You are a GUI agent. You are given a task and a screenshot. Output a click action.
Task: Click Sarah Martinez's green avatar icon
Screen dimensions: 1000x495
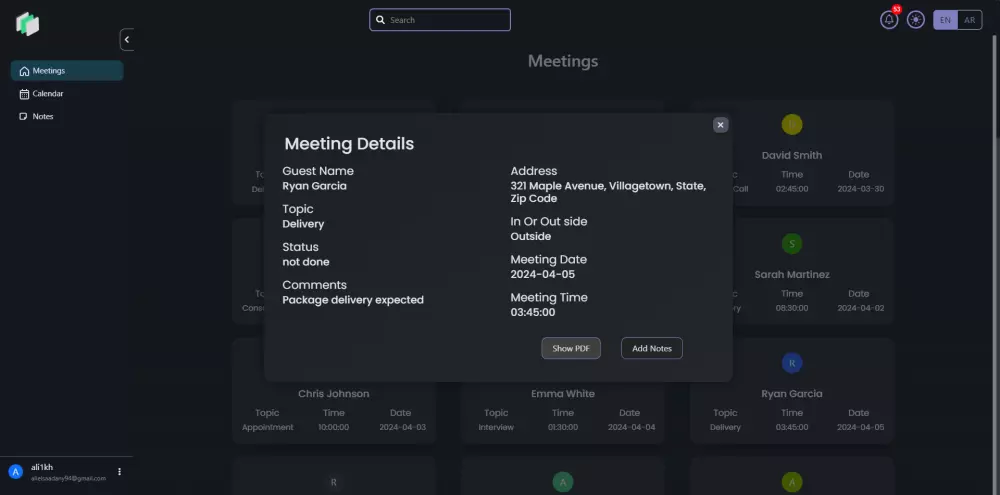(792, 244)
